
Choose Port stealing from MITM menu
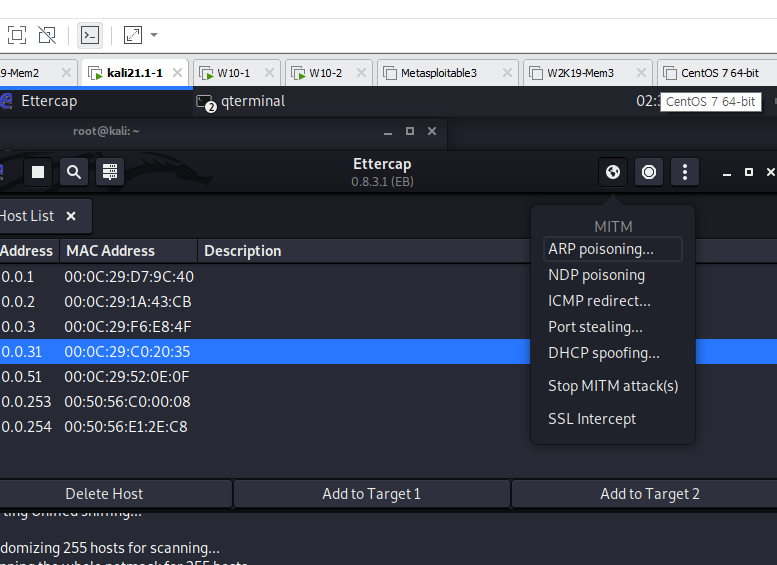[613, 327]
